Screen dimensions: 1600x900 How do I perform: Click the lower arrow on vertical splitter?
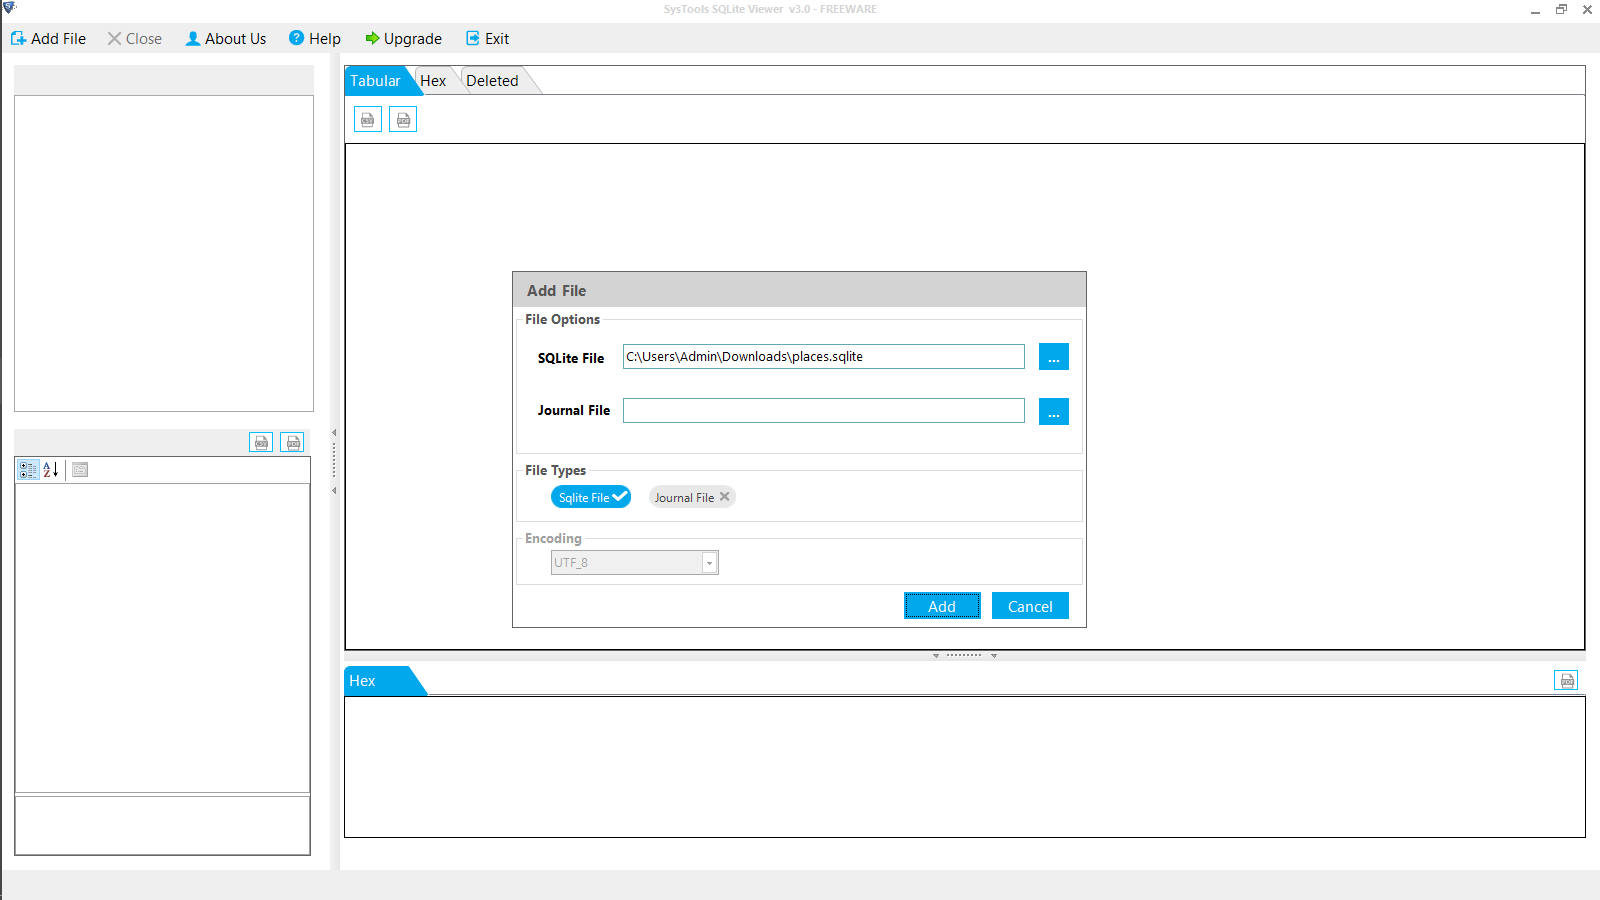coord(334,491)
